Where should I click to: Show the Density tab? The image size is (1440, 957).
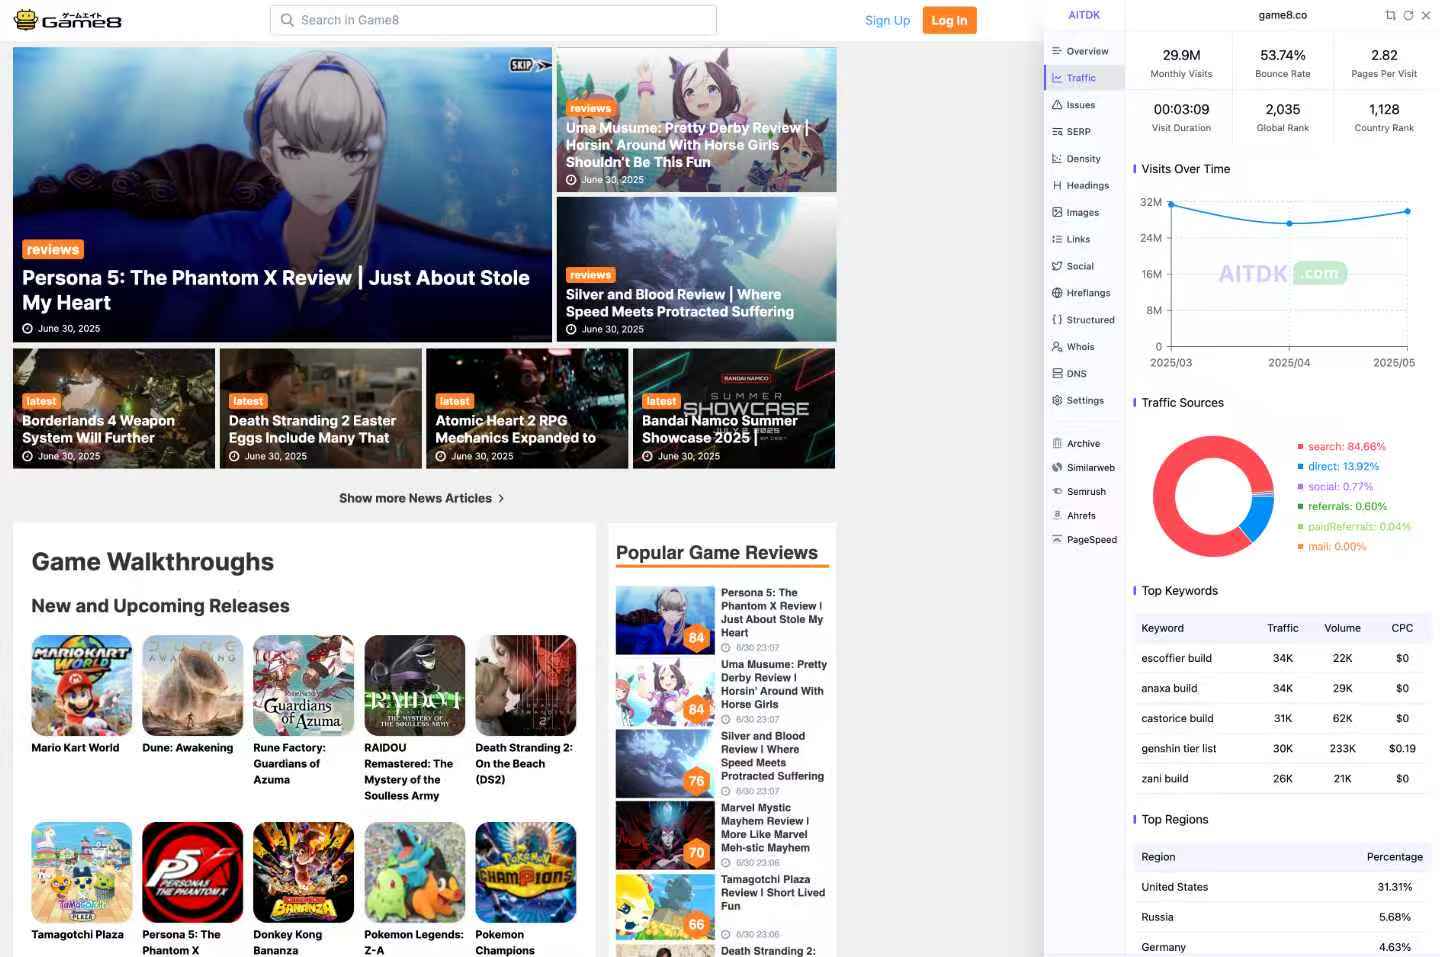pos(1085,159)
